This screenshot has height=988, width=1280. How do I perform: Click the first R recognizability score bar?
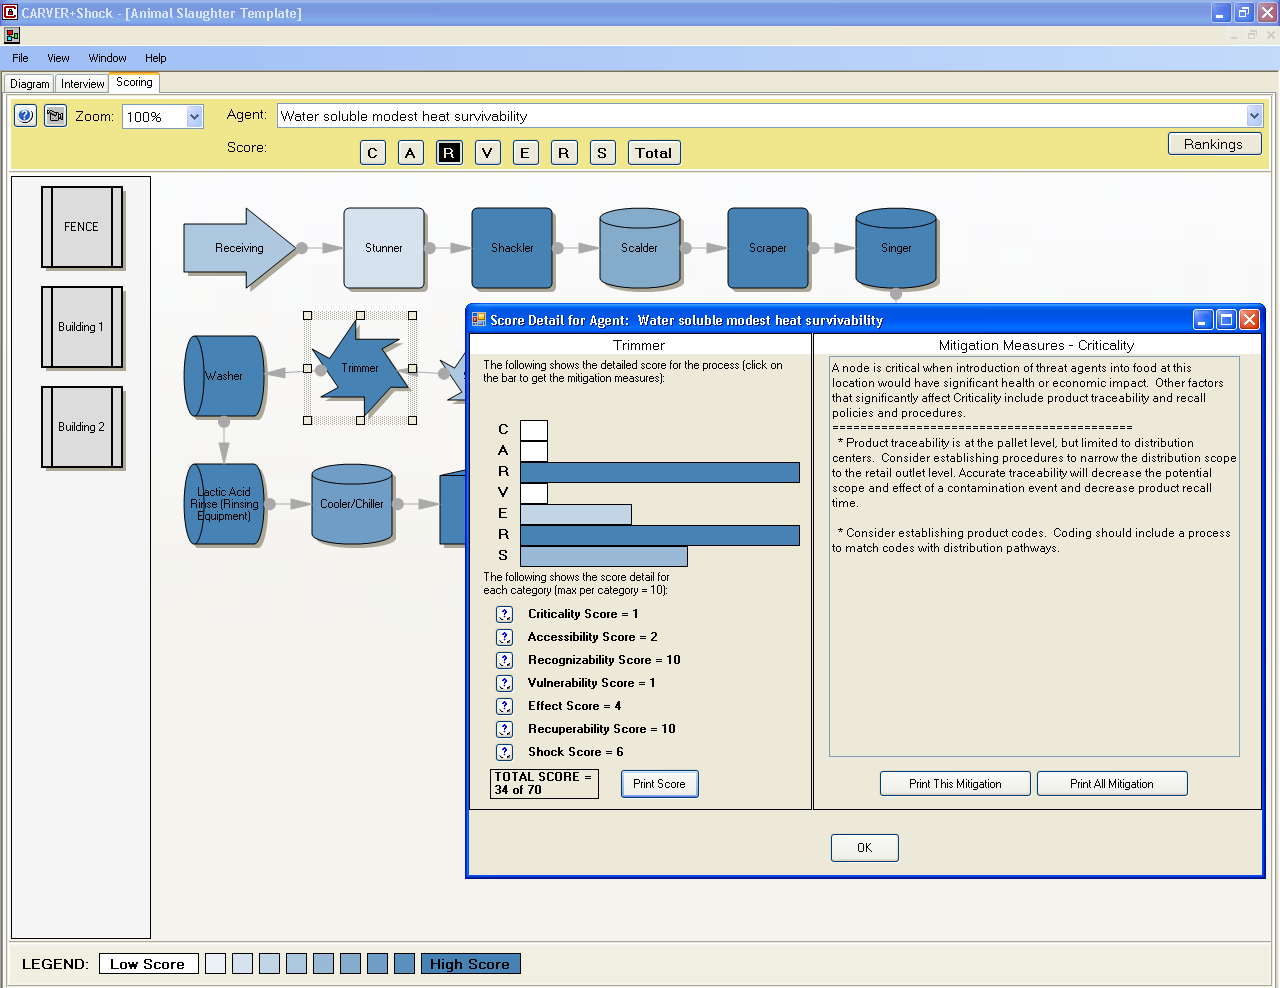[660, 472]
